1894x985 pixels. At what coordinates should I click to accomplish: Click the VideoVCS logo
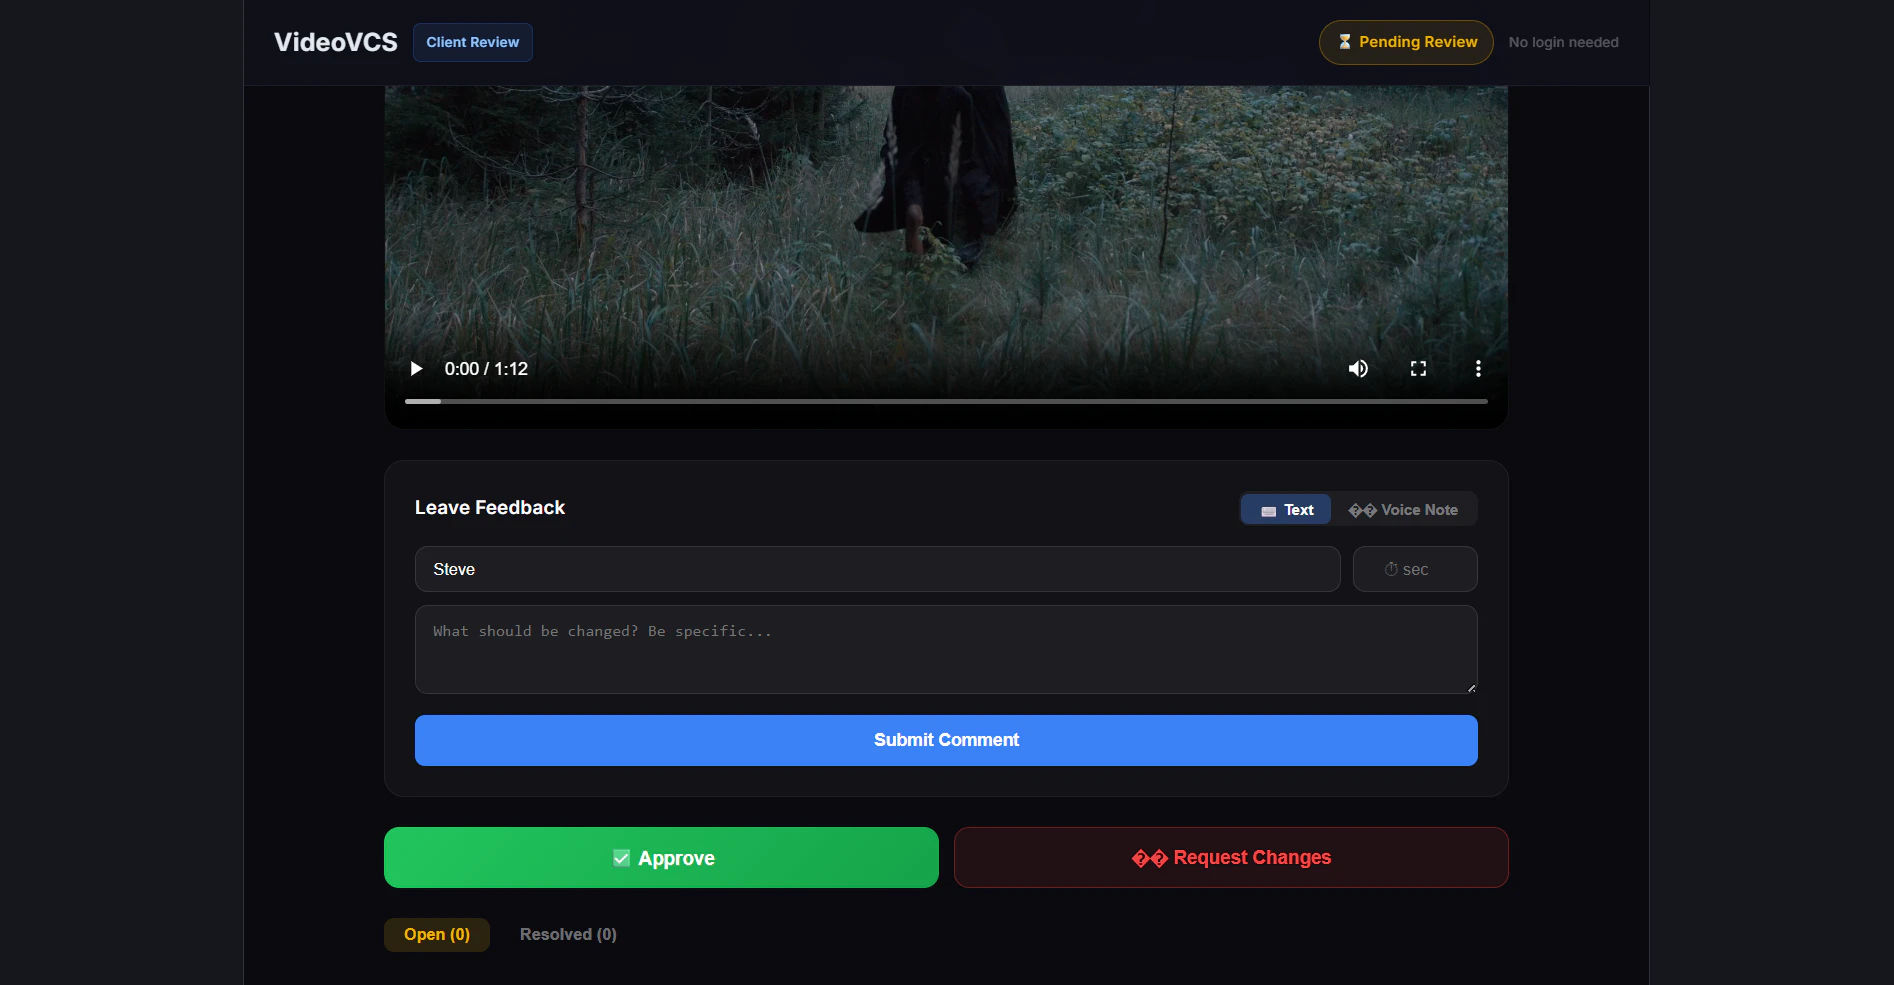tap(335, 42)
